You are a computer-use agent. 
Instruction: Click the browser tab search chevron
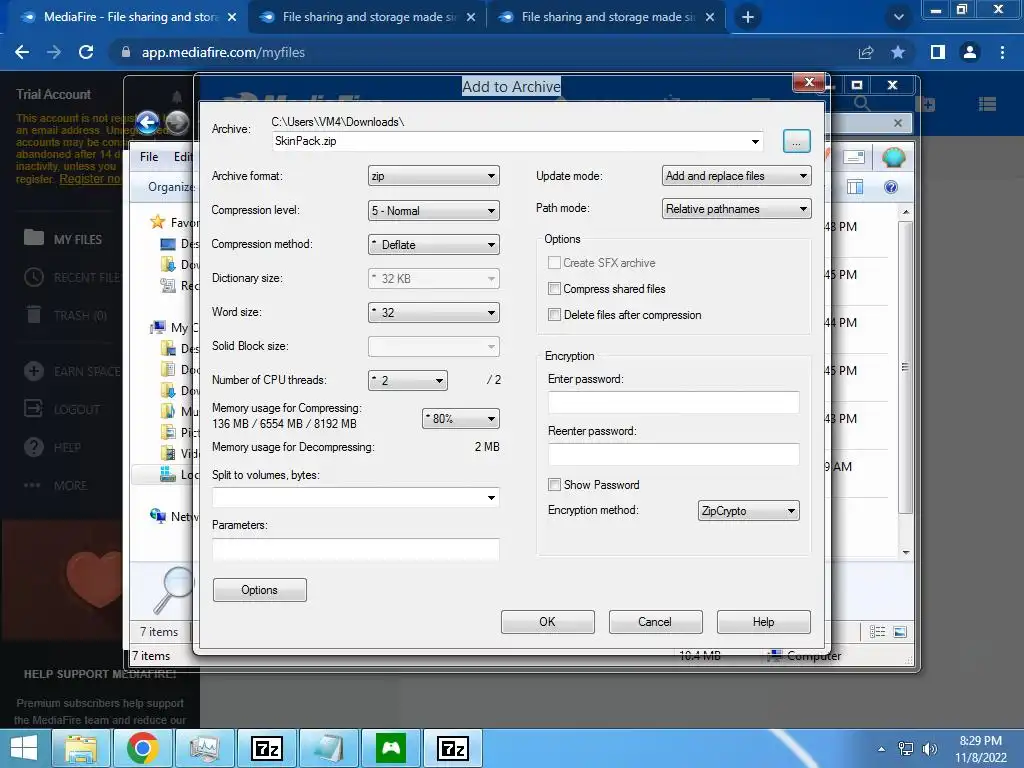[x=899, y=18]
